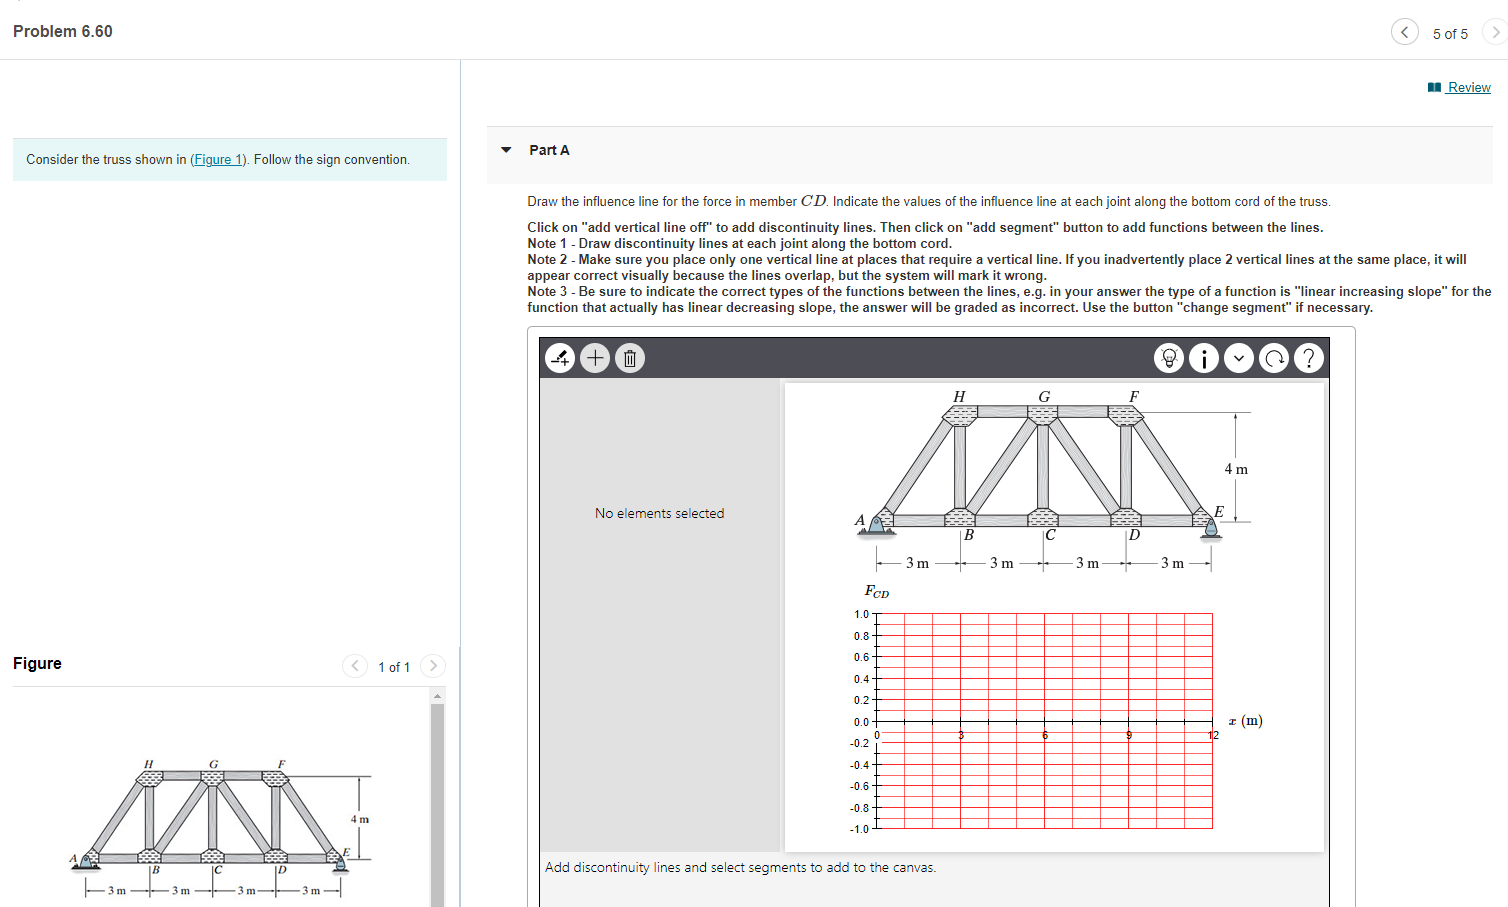Open the trash delete icon
Image resolution: width=1508 pixels, height=907 pixels.
[x=629, y=358]
